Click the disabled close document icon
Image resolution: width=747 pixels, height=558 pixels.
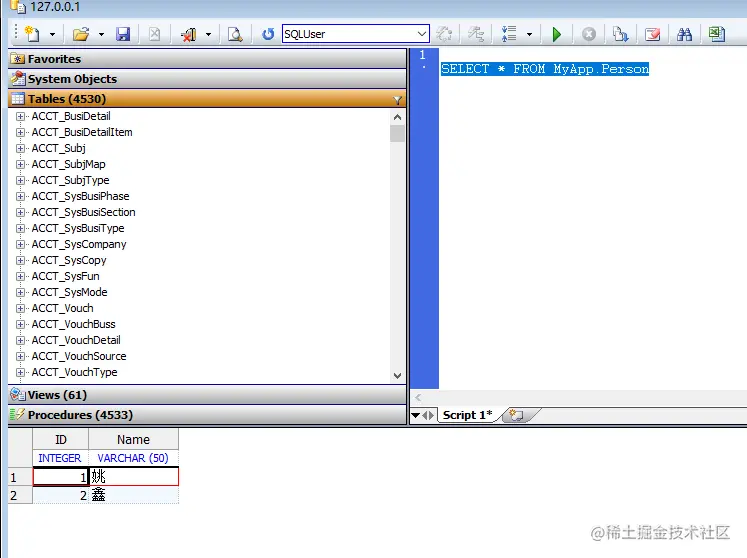pos(154,34)
